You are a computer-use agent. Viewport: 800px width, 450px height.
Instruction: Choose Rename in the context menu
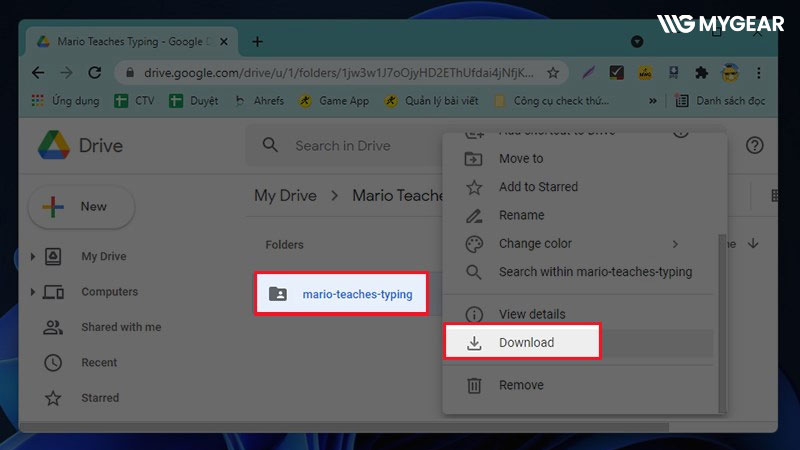pyautogui.click(x=578, y=215)
